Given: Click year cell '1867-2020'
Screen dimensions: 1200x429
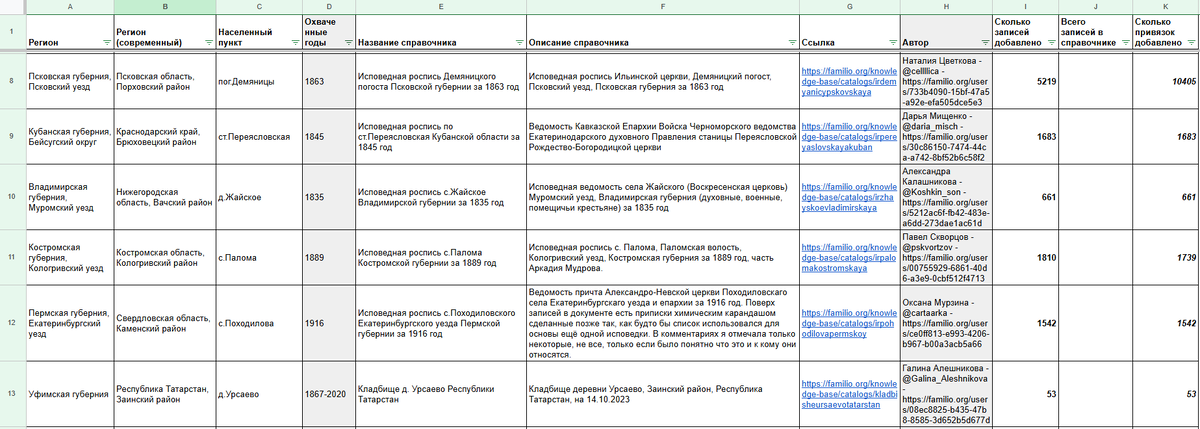Looking at the screenshot, I should pyautogui.click(x=328, y=394).
